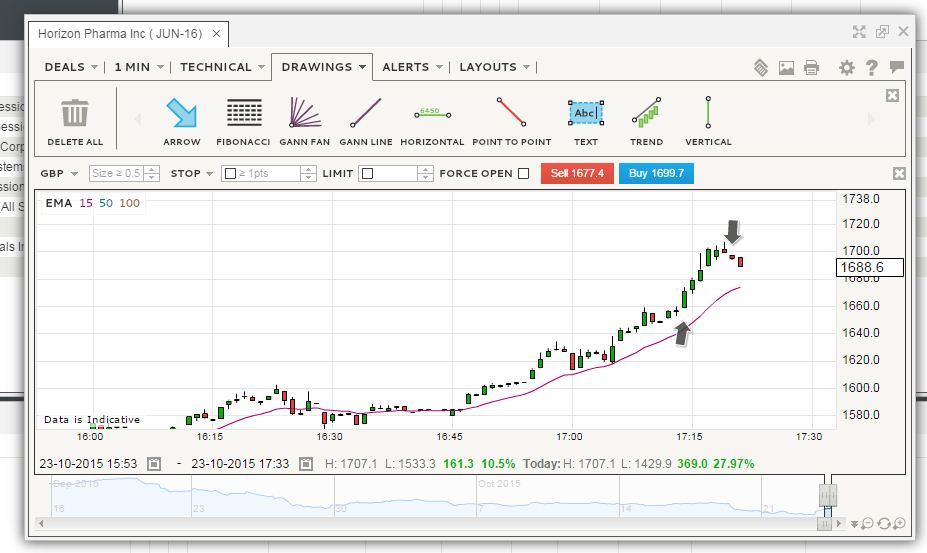
Task: Click the Buy 1699.7 button
Action: [x=656, y=173]
